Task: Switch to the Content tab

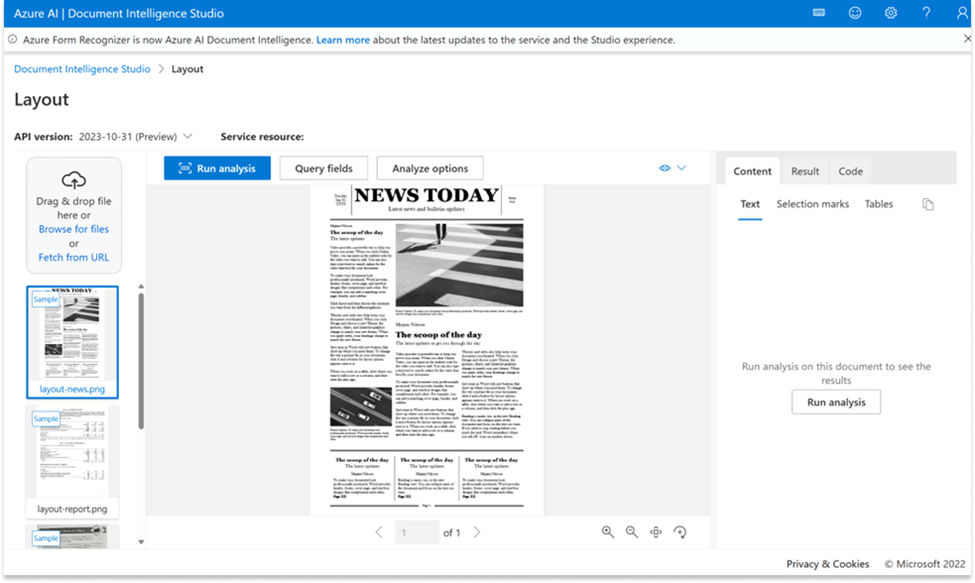Action: click(x=752, y=172)
